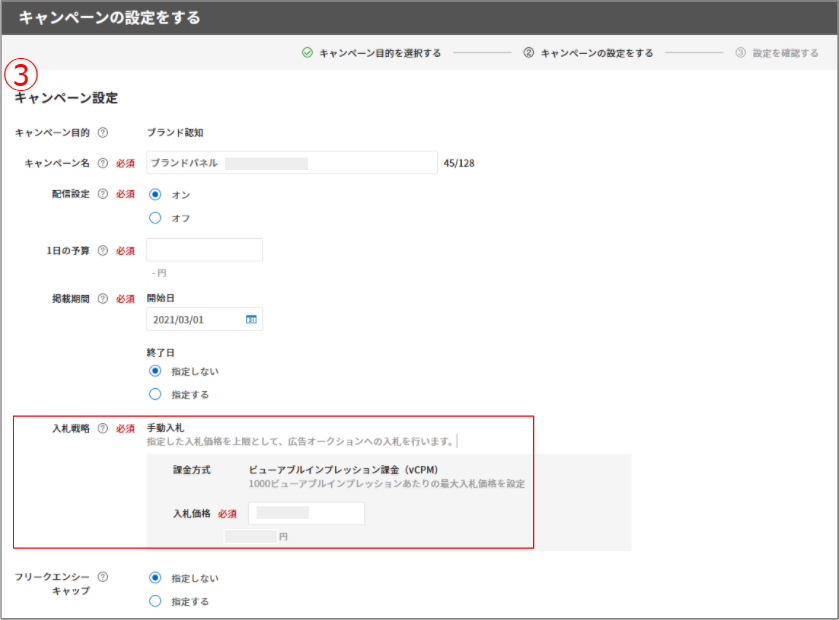Screen dimensions: 839x620
Task: Select 指定しない radio under 終了日
Action: [155, 371]
